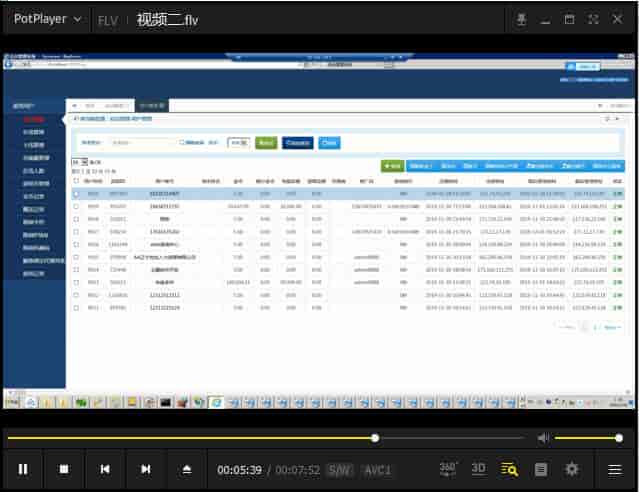Jump to the previous file
This screenshot has width=639, height=492.
(x=105, y=469)
